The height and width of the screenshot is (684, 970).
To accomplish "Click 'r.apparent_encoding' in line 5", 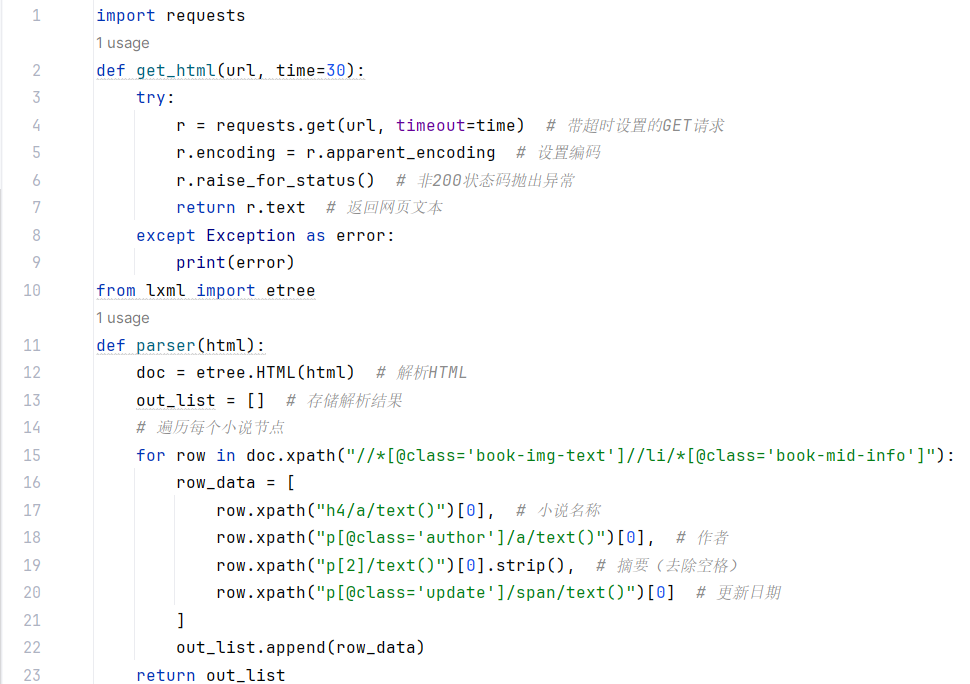I will (400, 153).
